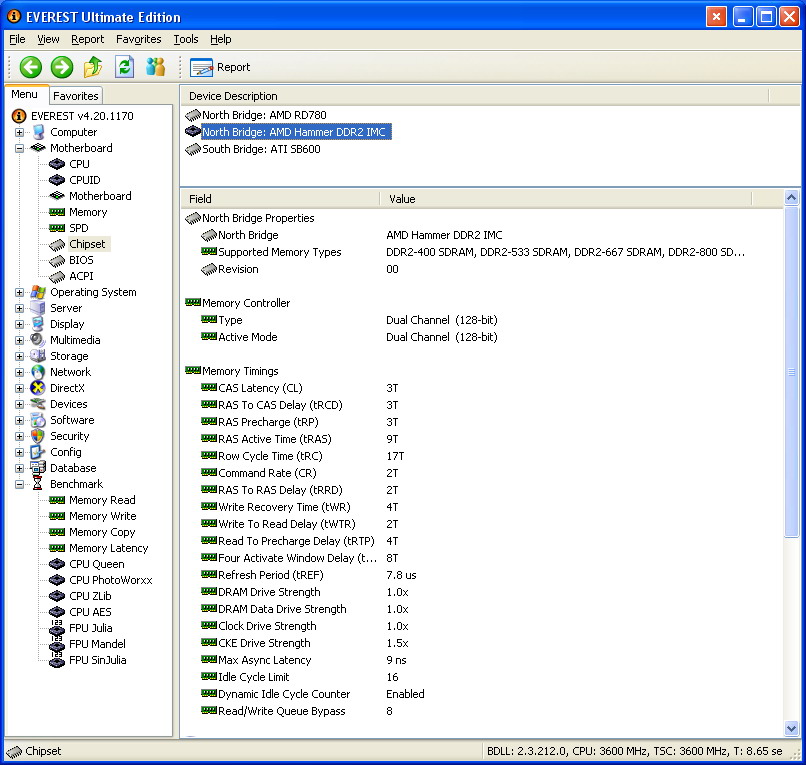
Task: Open the View menu
Action: click(x=48, y=39)
